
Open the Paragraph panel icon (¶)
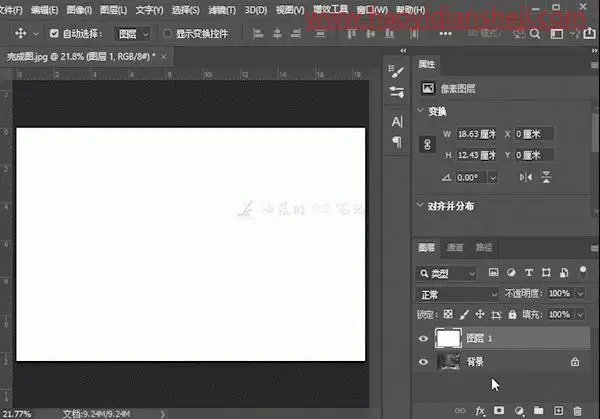(397, 142)
